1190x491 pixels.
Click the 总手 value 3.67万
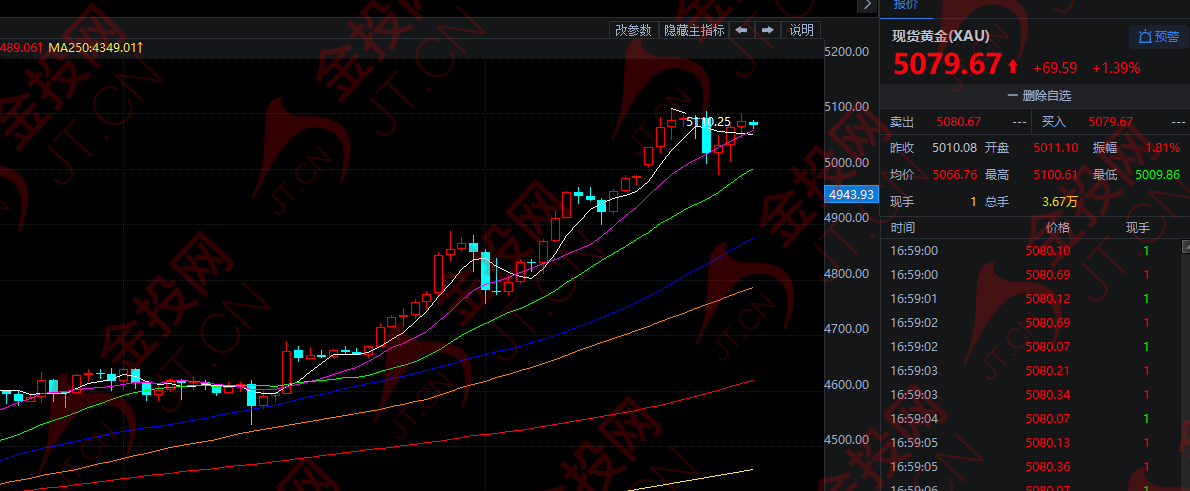click(x=1061, y=201)
